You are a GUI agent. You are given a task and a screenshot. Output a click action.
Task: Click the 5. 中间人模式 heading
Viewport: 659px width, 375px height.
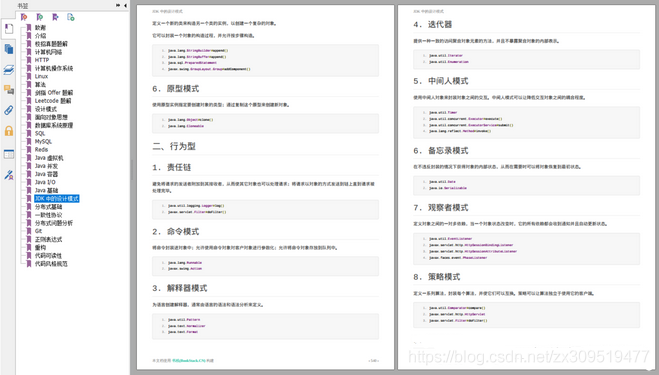[440, 81]
